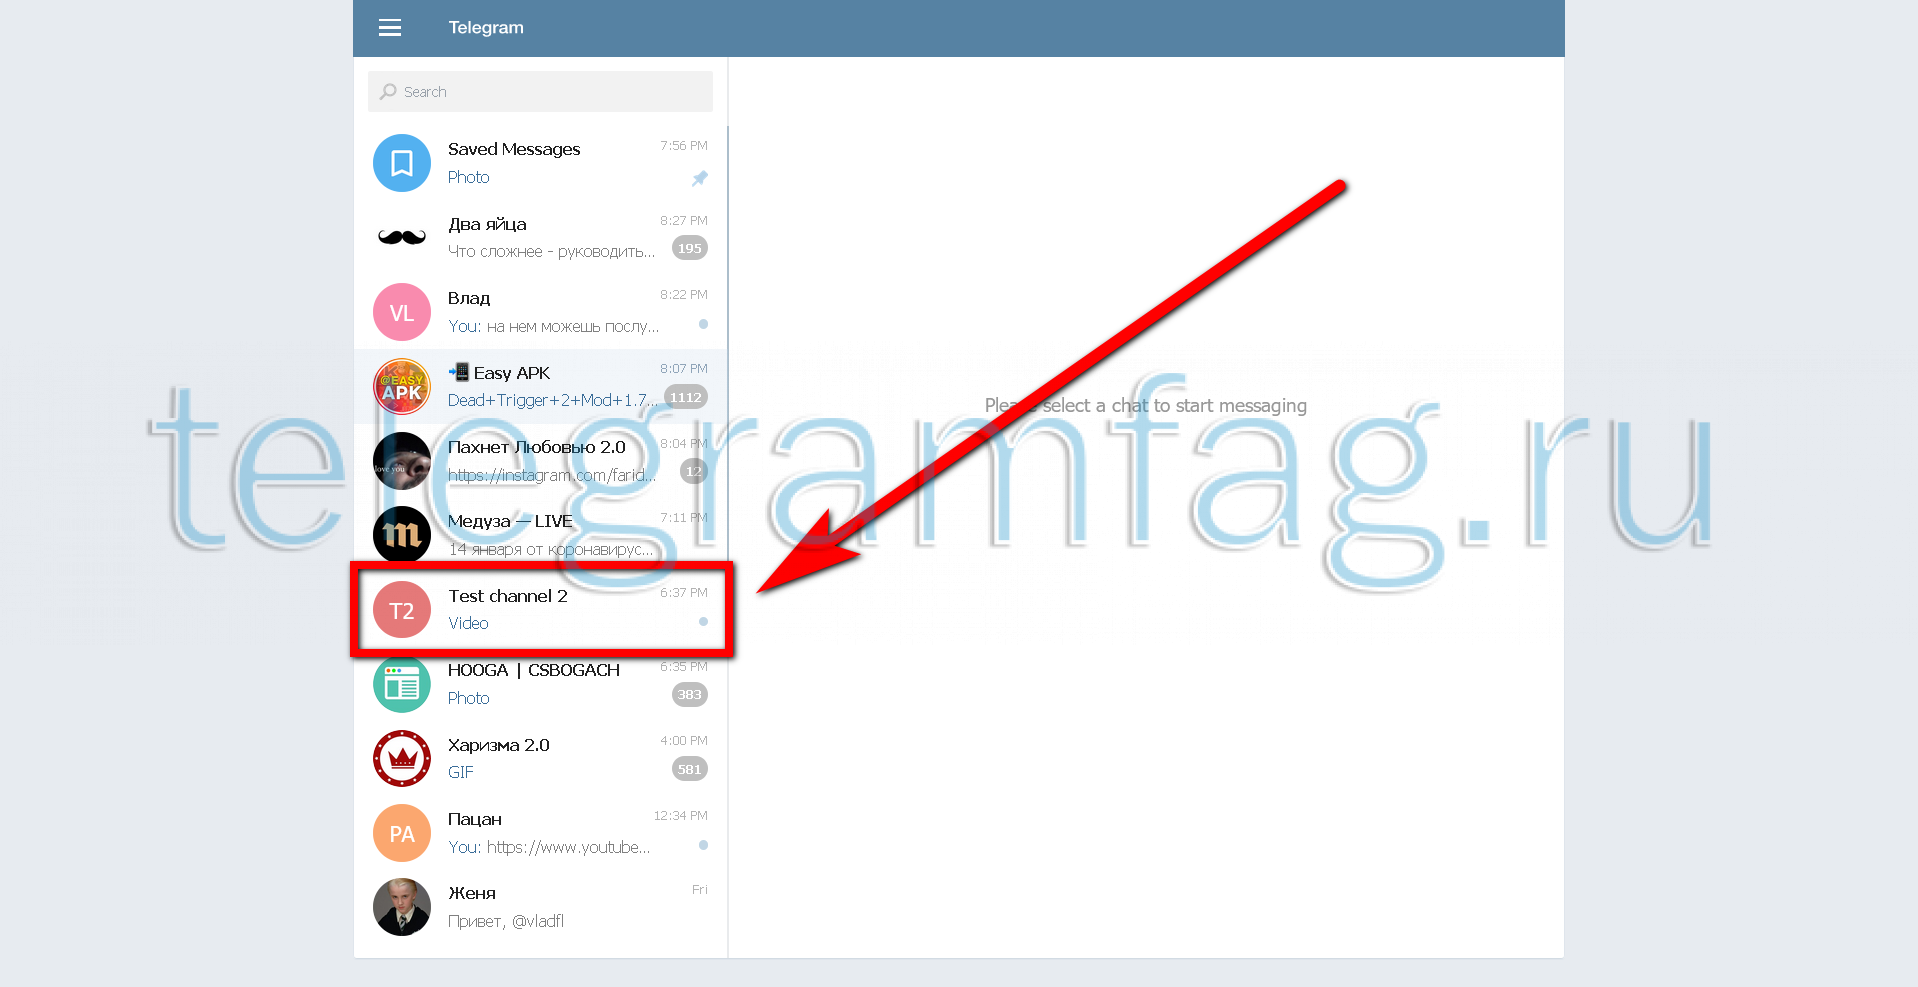Click the 8:22 PM timestamp
This screenshot has width=1918, height=987.
tap(684, 295)
